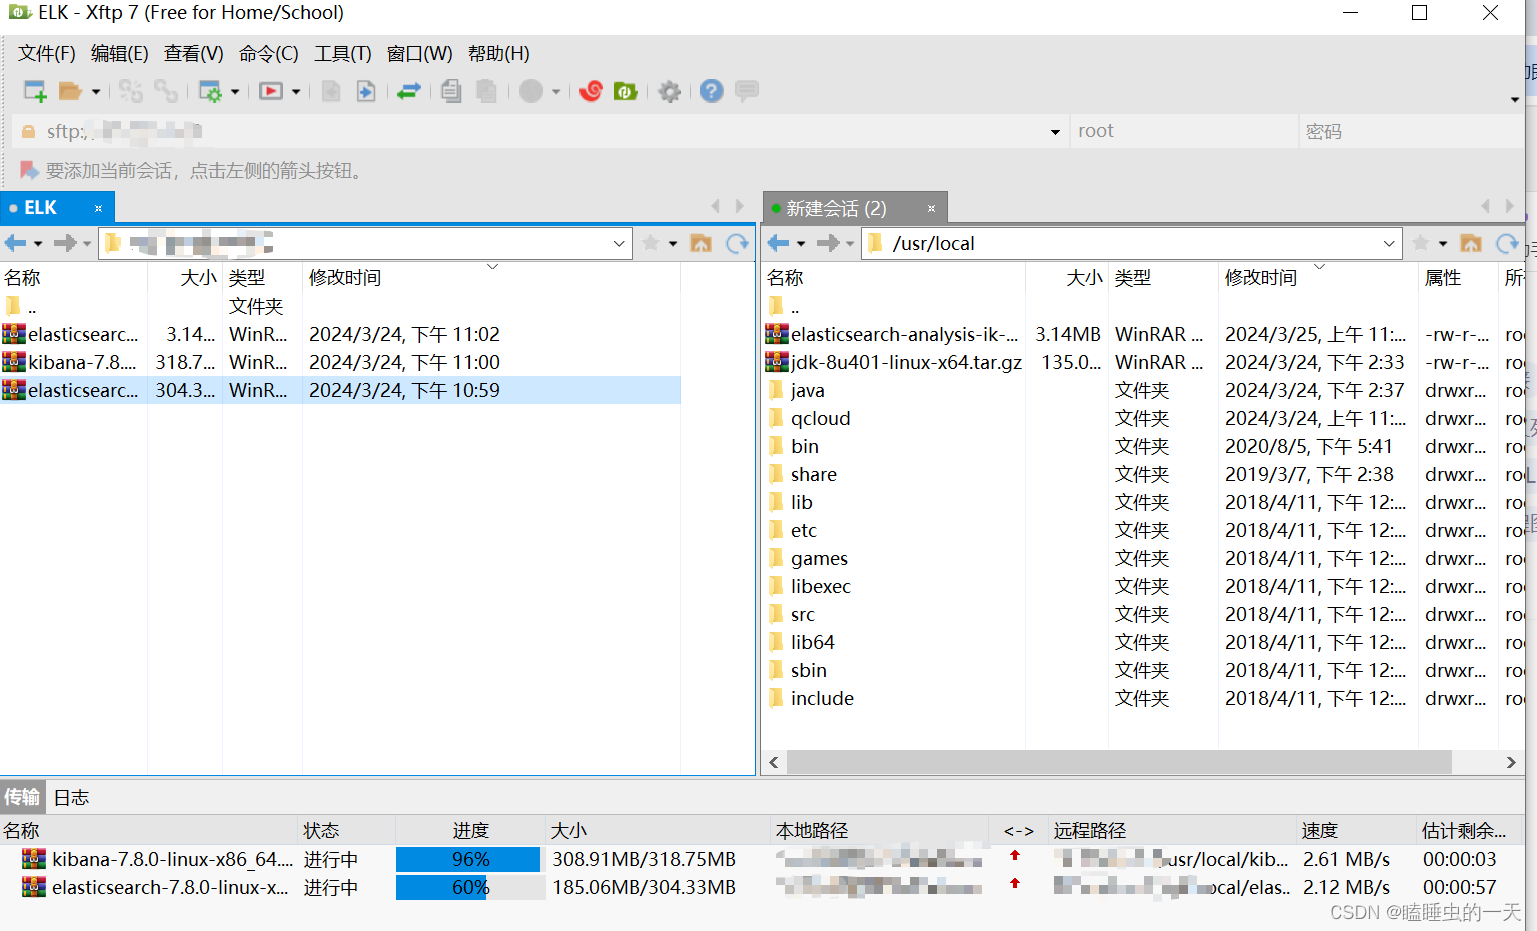1537x931 pixels.
Task: Open the Help 帮助(H) menu
Action: point(499,53)
